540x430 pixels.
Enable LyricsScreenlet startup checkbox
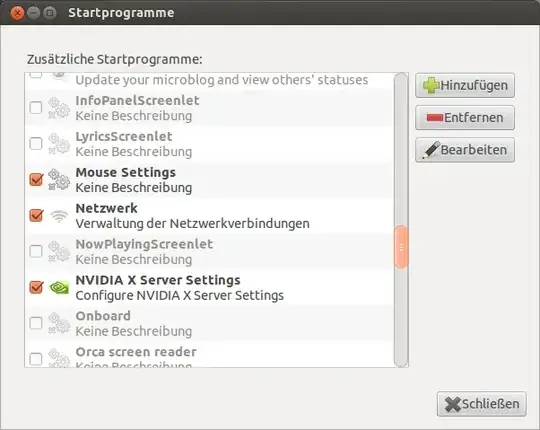(x=36, y=144)
